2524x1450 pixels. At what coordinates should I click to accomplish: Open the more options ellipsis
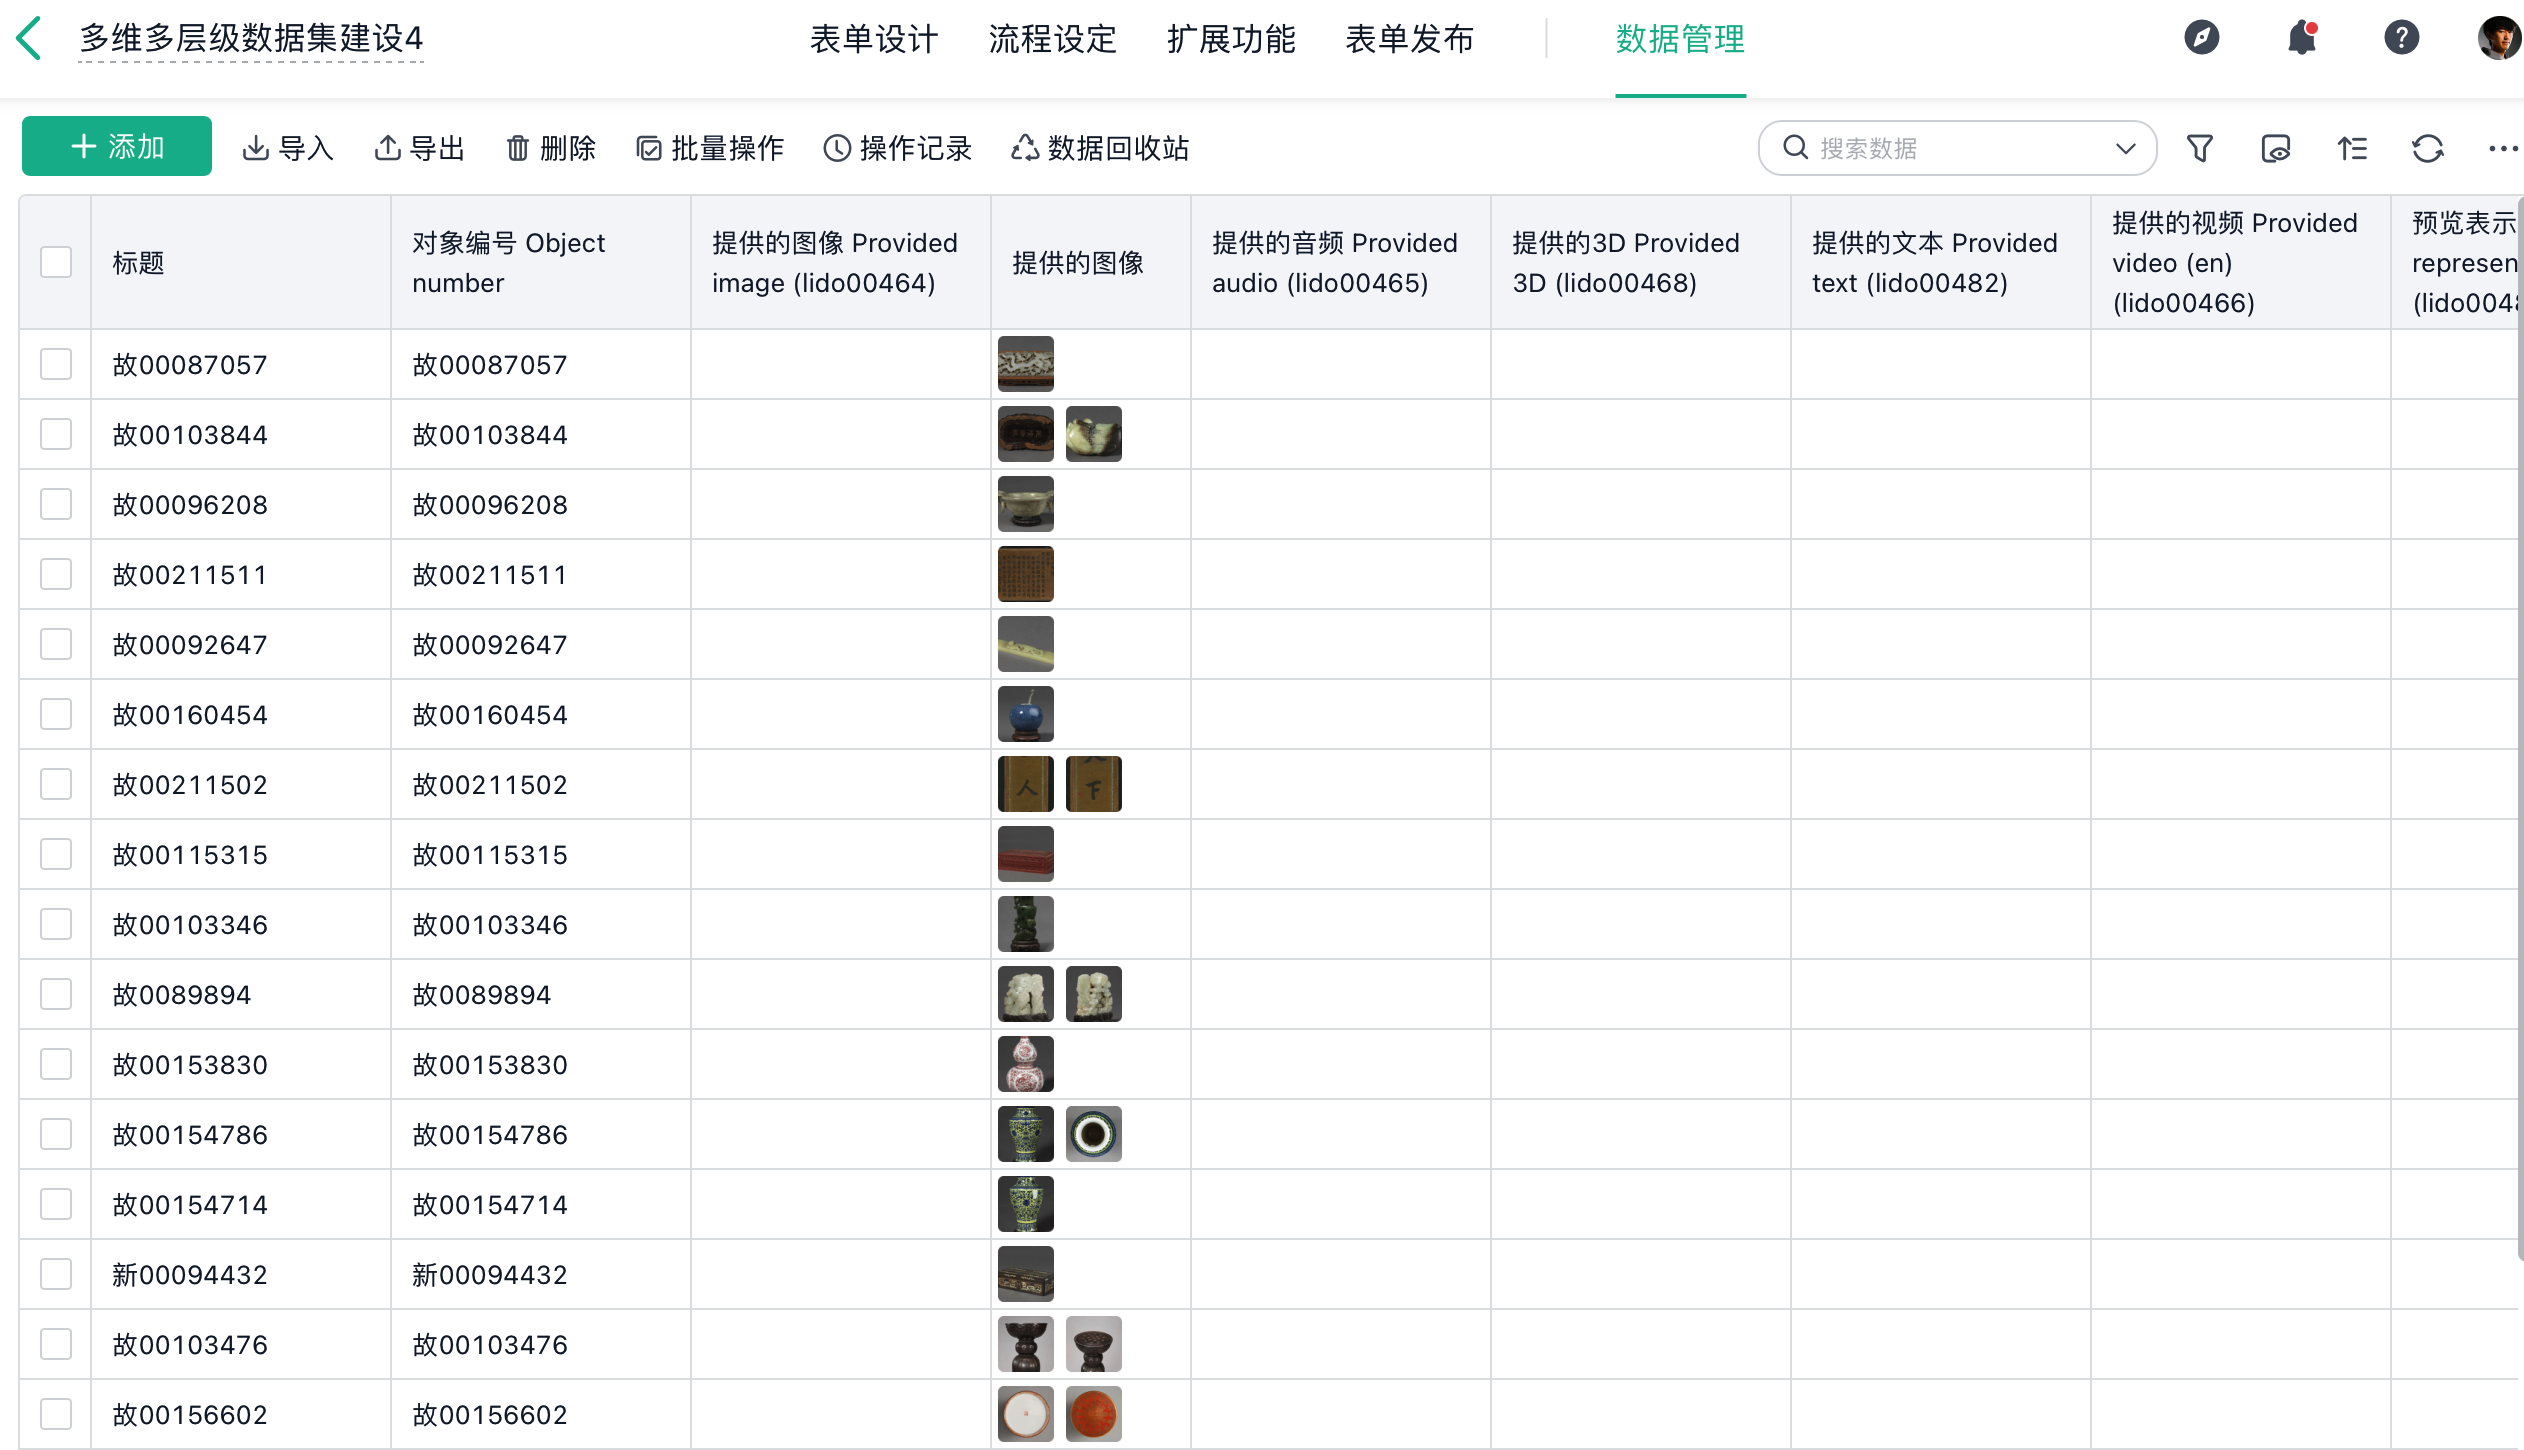(x=2502, y=149)
